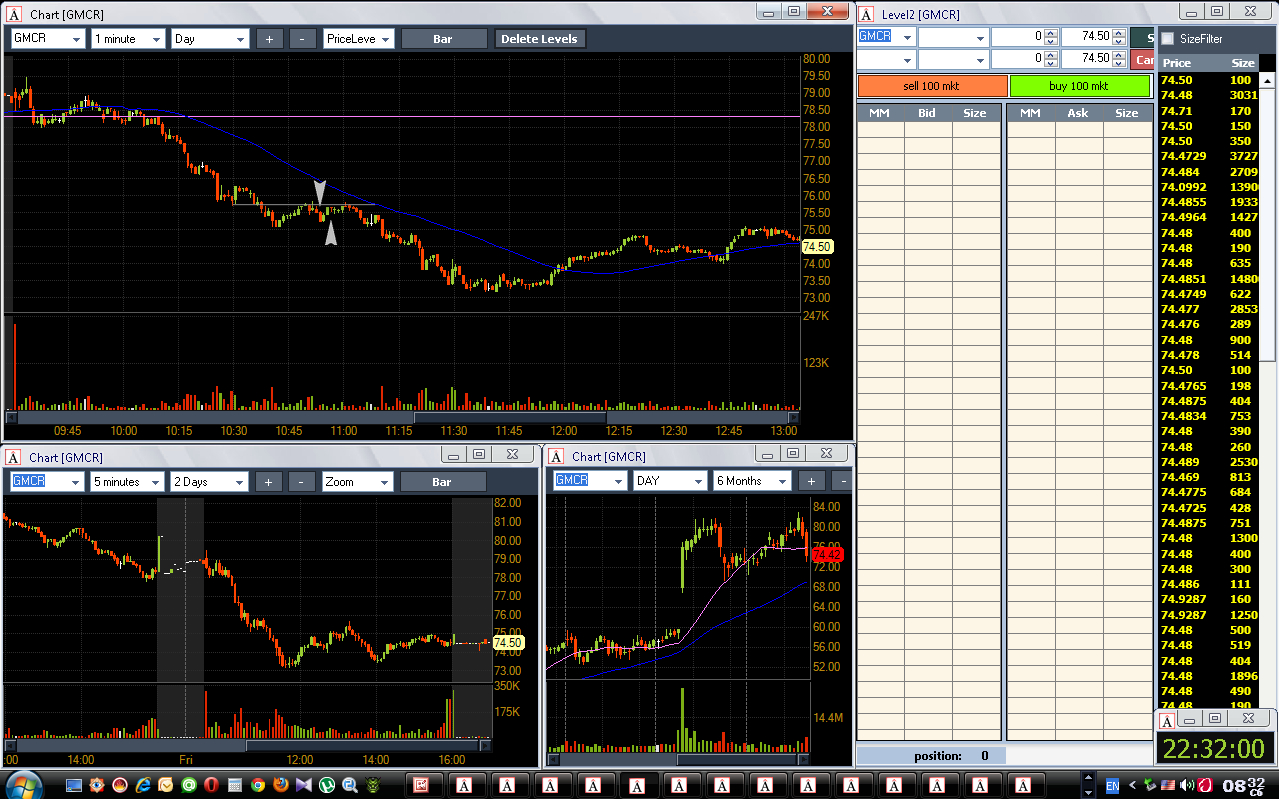This screenshot has width=1279, height=799.
Task: Click the plus button on the 5-minute chart
Action: click(x=268, y=482)
